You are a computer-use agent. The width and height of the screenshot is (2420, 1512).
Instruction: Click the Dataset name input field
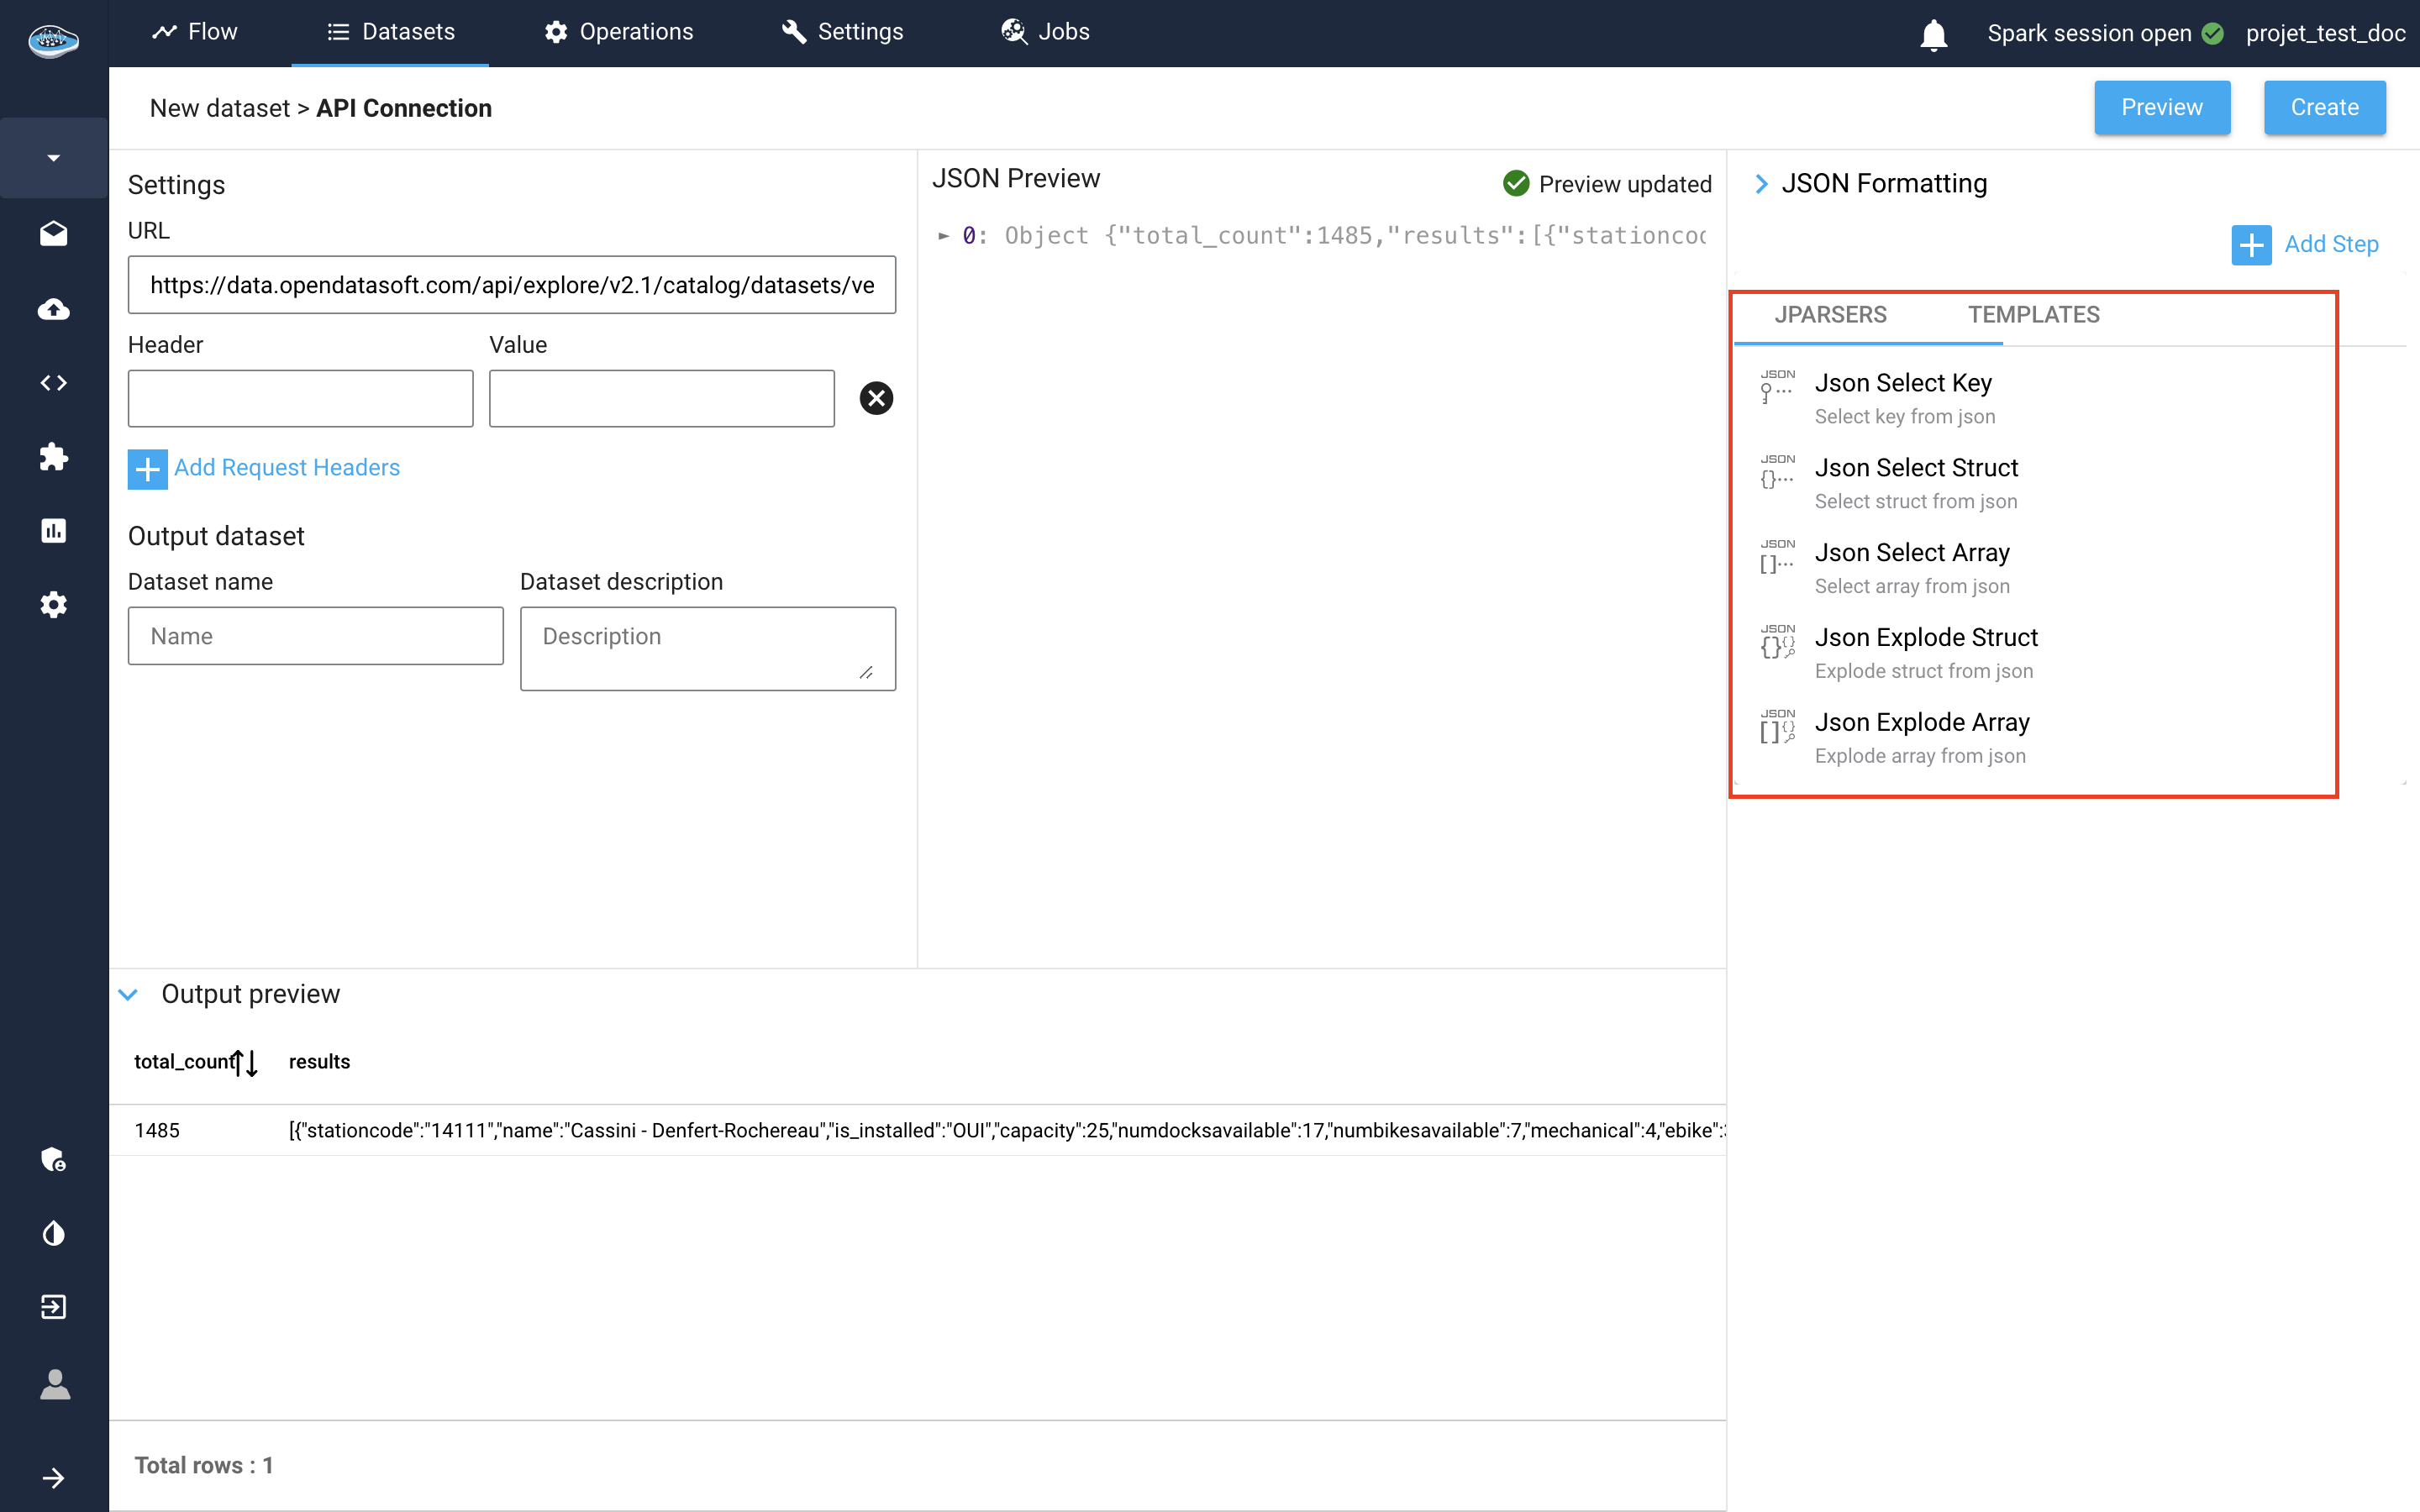[x=315, y=636]
